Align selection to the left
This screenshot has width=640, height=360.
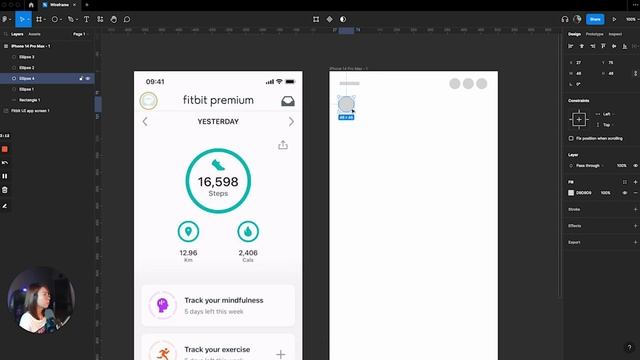[571, 46]
